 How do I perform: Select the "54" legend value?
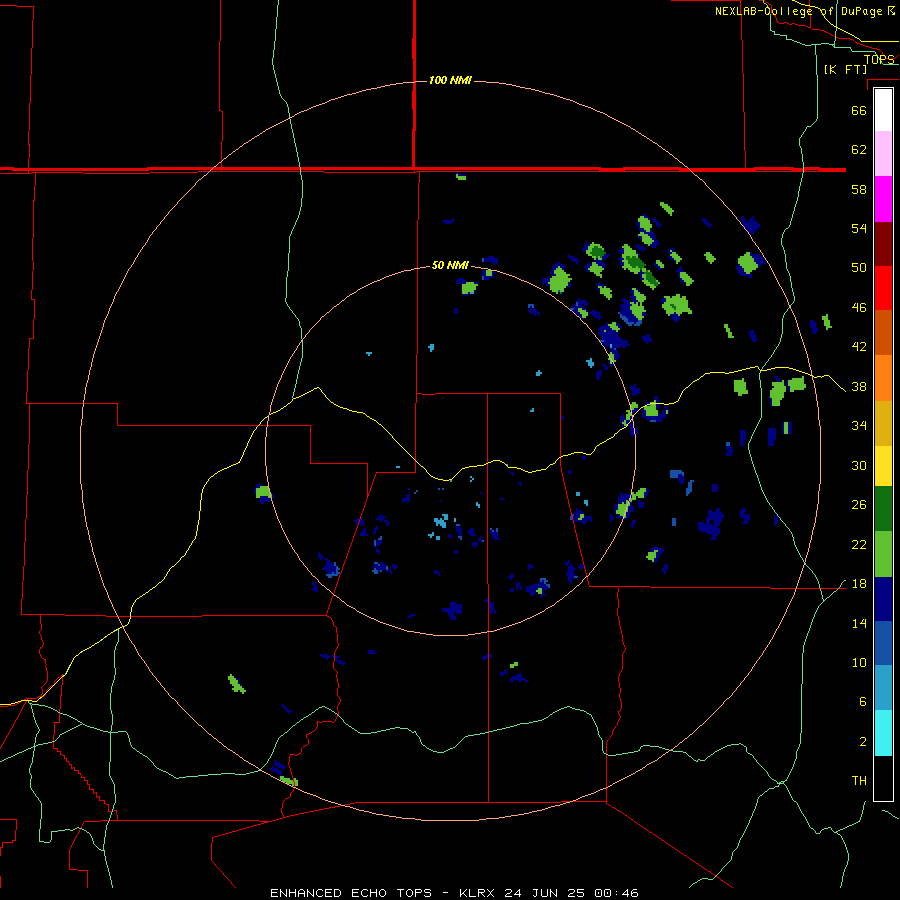point(859,228)
